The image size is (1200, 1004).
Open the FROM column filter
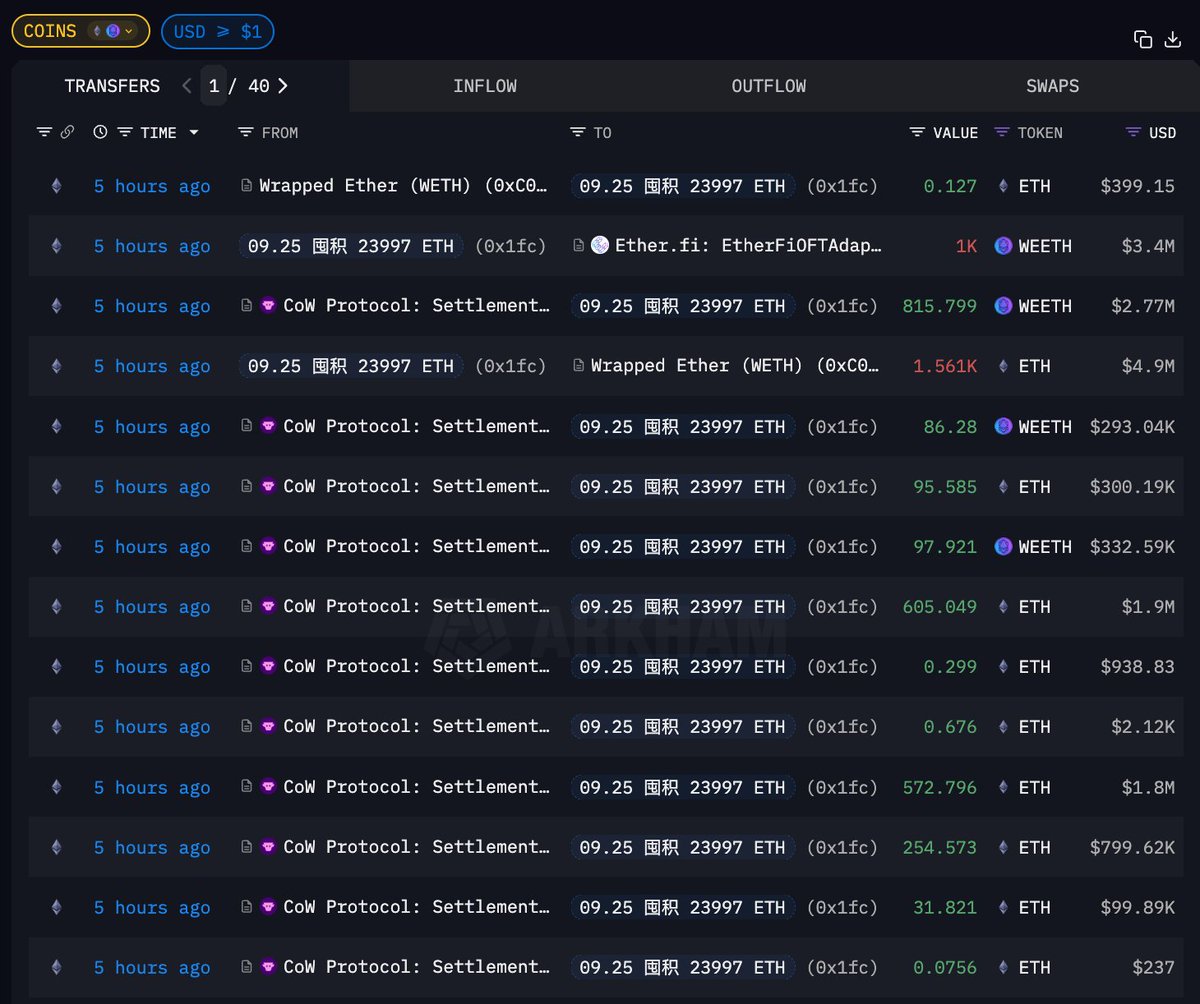[246, 132]
